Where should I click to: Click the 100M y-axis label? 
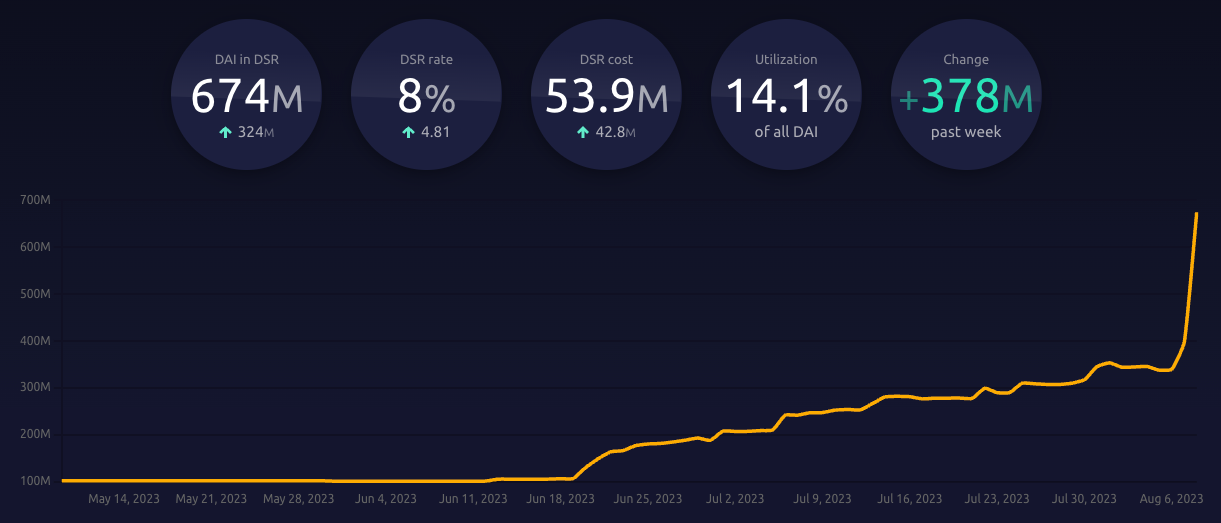click(x=35, y=481)
